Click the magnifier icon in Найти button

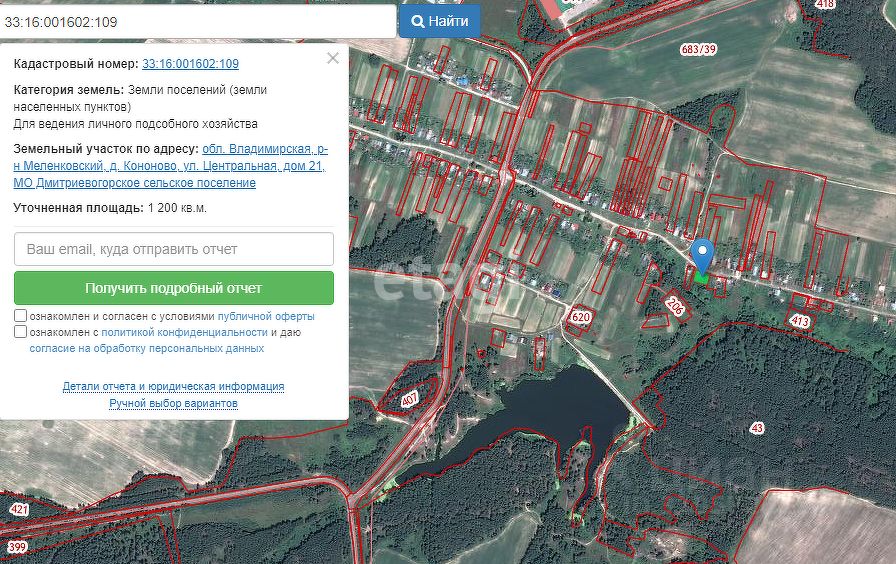pyautogui.click(x=418, y=22)
